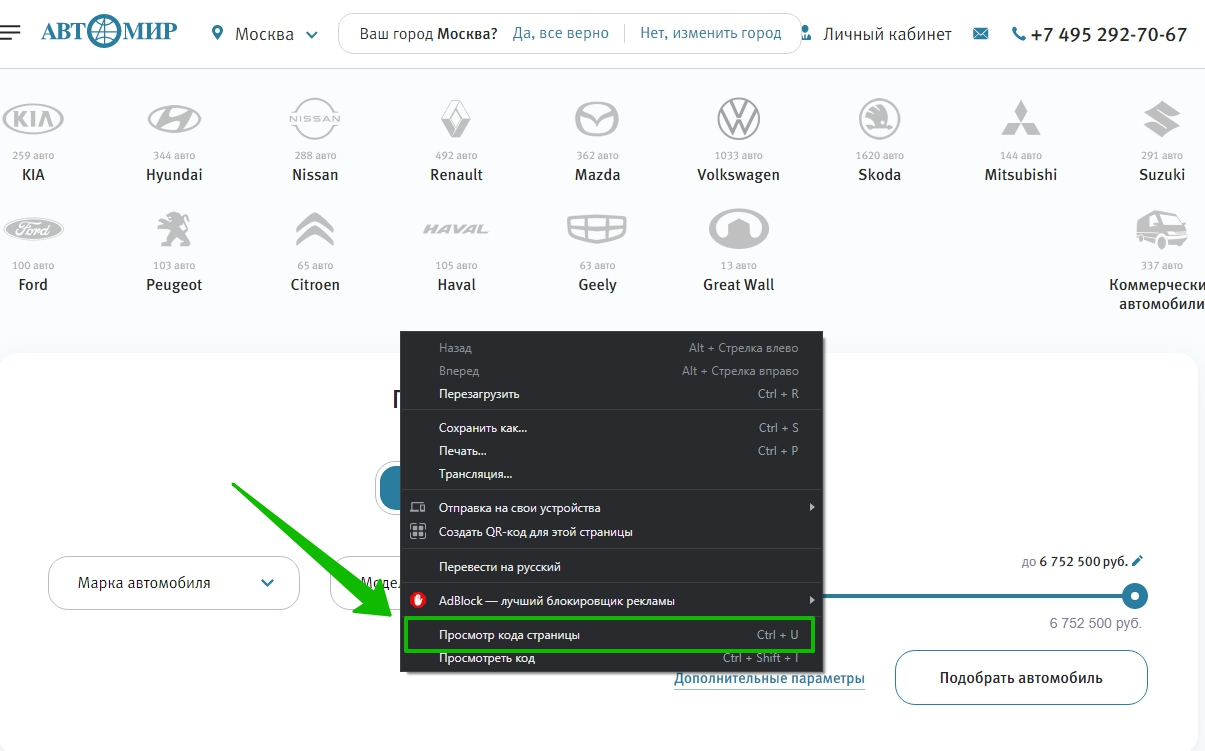This screenshot has width=1205, height=751.
Task: Open 'Отправка на свои устройства' submenu
Action: [611, 508]
